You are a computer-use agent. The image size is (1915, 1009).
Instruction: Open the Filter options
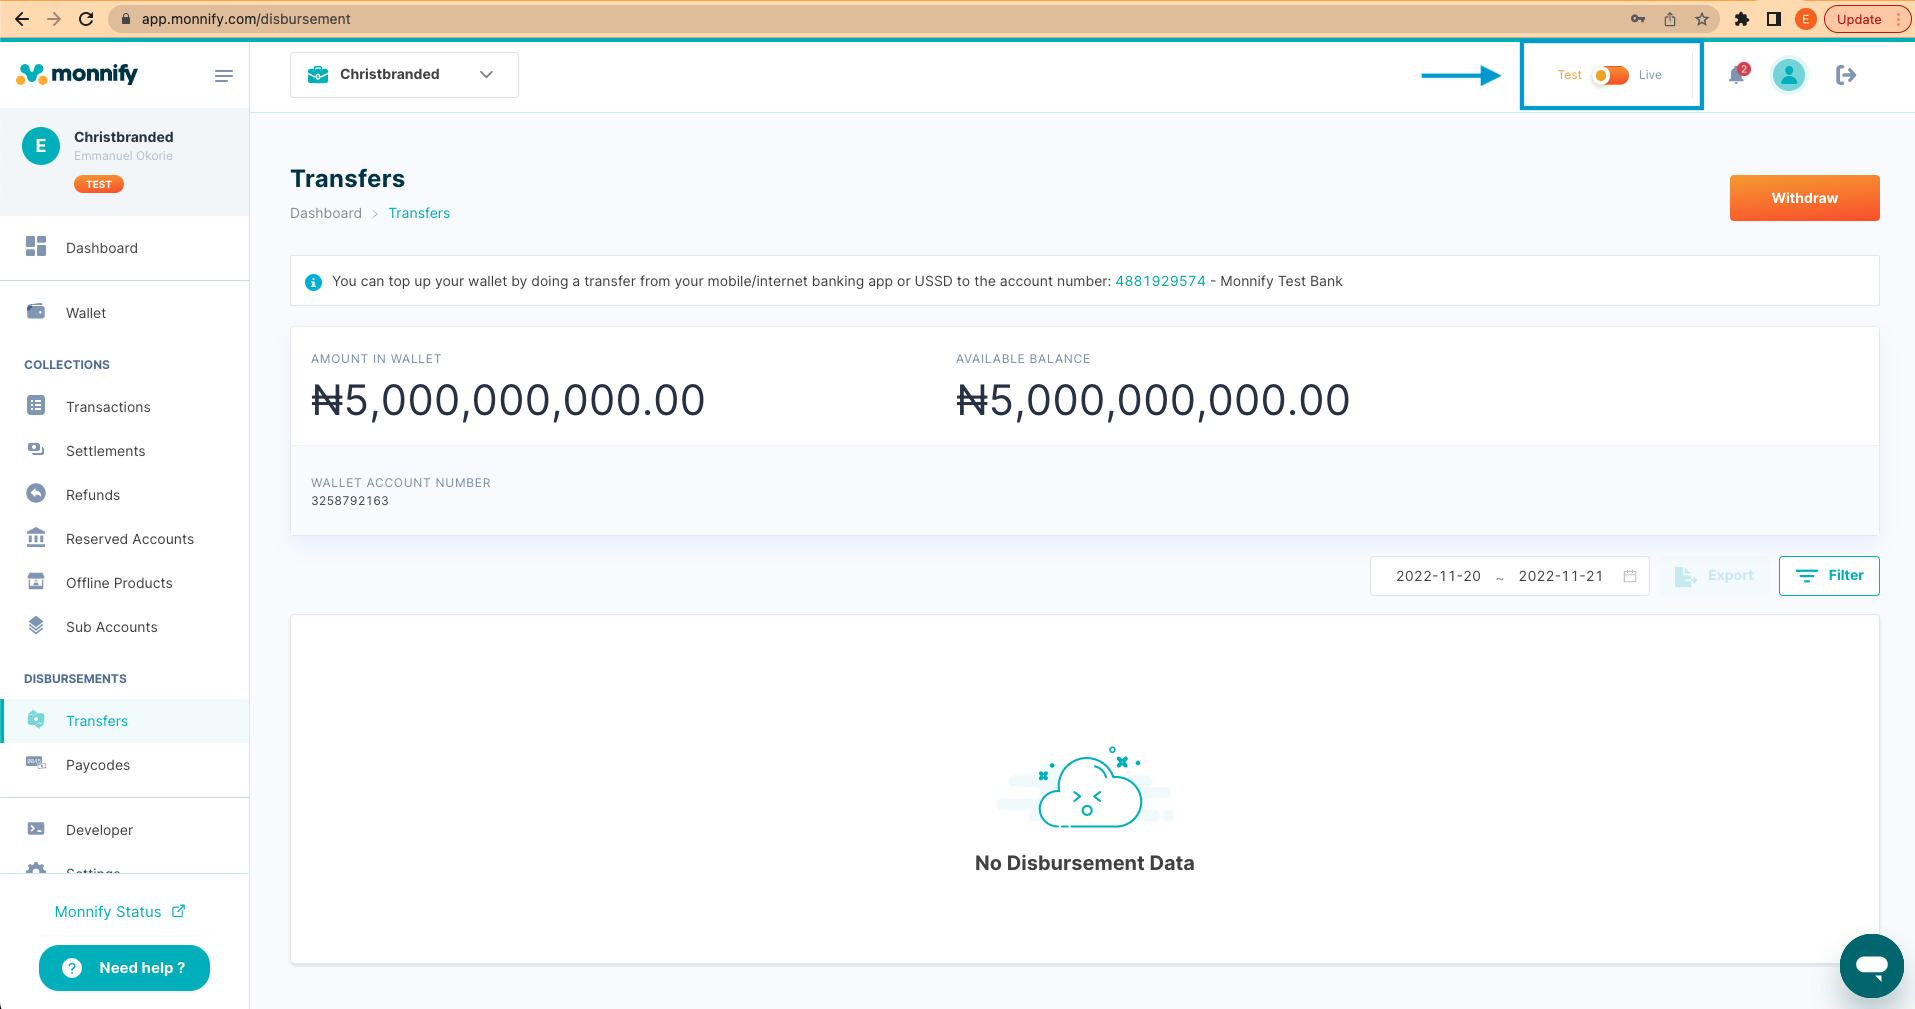coord(1828,575)
